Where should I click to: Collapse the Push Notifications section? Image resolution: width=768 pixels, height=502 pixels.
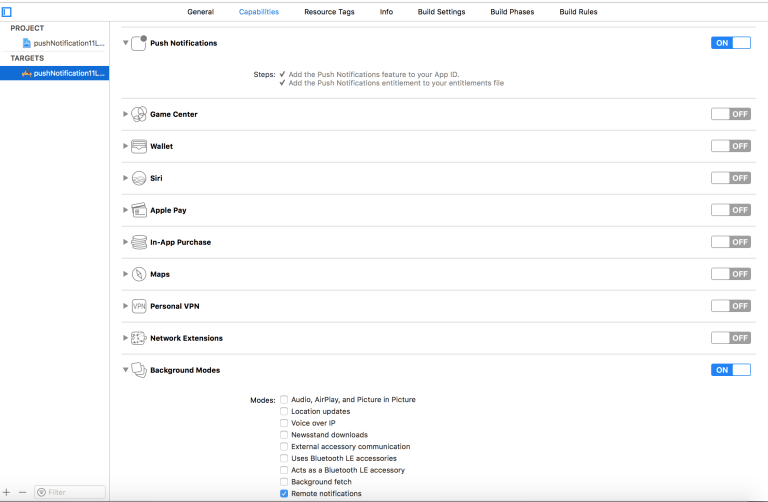pos(126,43)
